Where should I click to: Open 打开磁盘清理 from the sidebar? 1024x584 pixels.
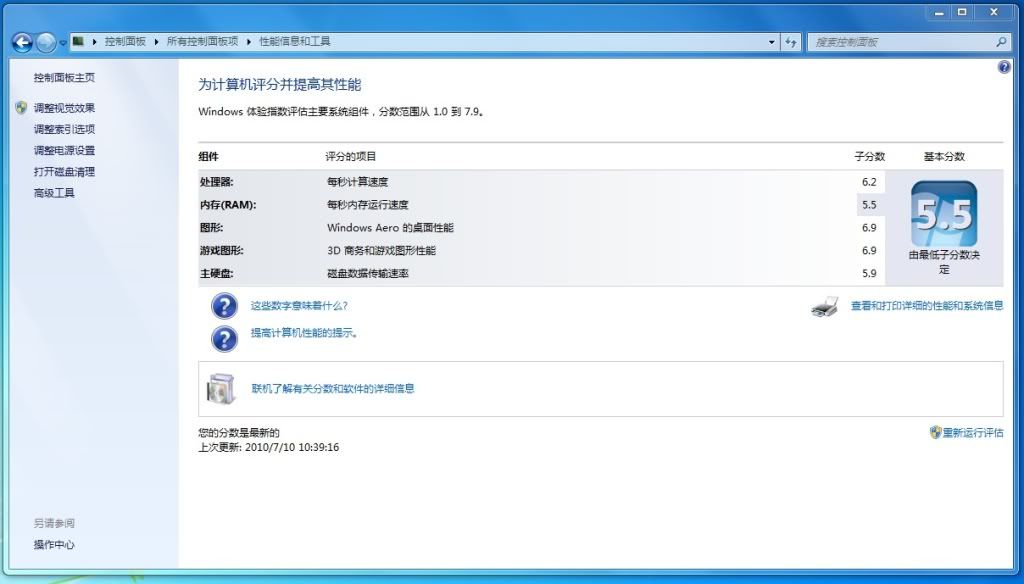tap(64, 172)
